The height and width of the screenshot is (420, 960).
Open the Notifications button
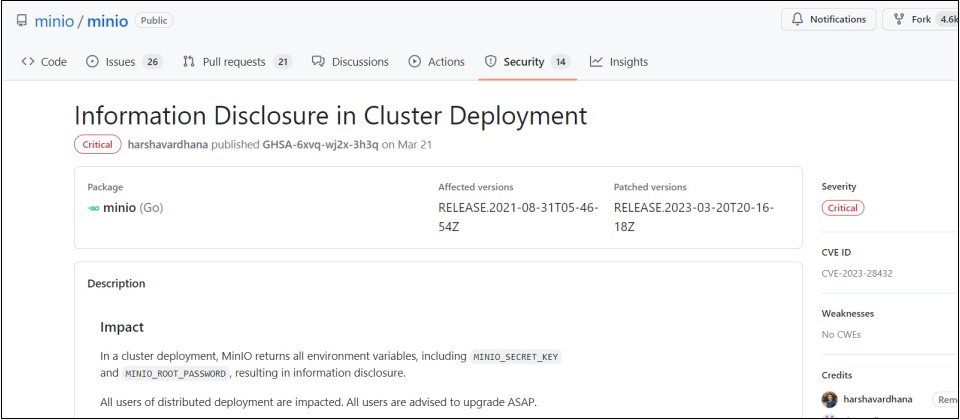pos(828,20)
